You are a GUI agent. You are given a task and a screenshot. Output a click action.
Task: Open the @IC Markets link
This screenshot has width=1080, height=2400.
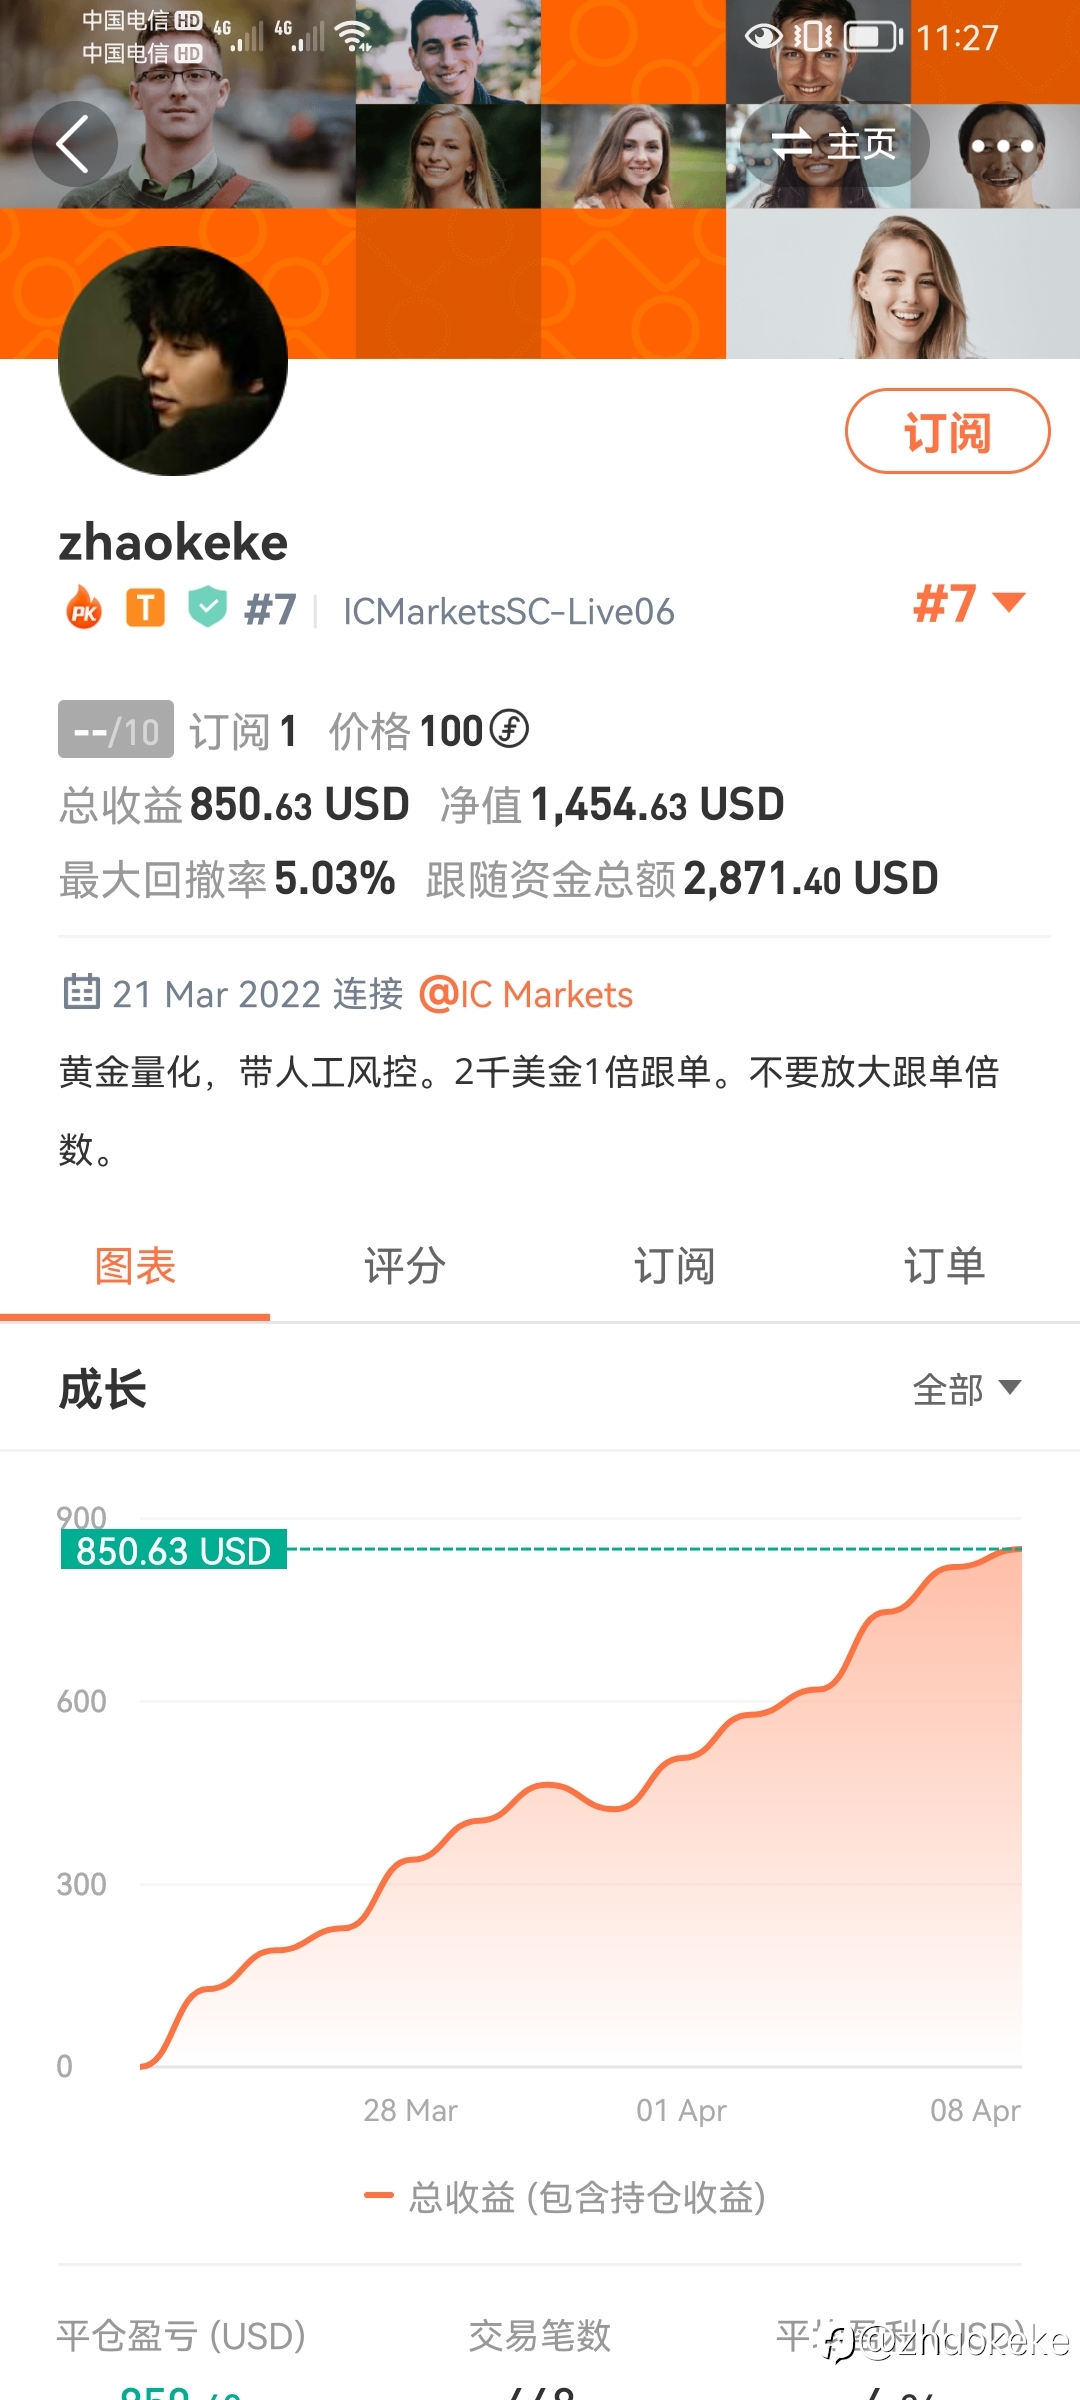[x=526, y=994]
